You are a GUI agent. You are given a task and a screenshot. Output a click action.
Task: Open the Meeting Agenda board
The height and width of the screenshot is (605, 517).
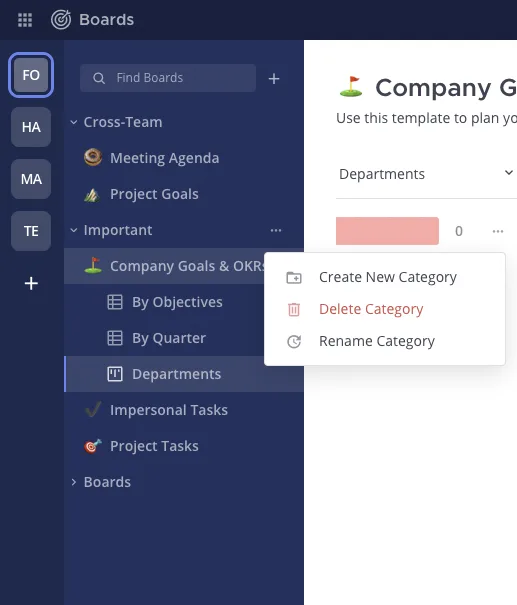[184, 158]
